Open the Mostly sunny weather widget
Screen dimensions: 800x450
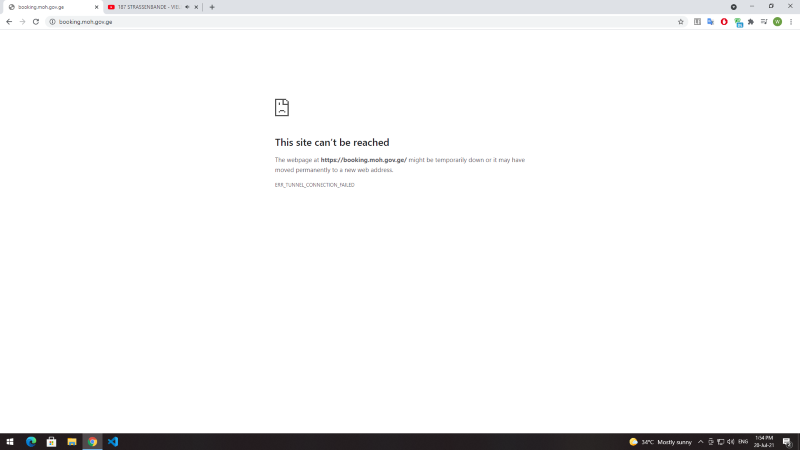(x=660, y=442)
